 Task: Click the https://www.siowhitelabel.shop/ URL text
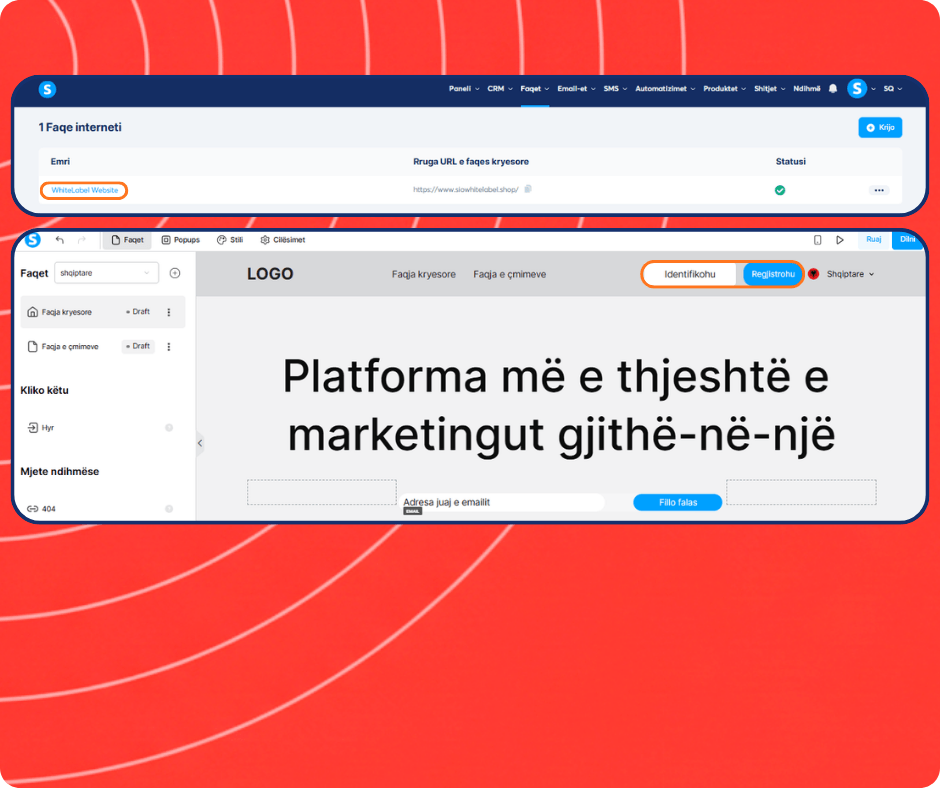(466, 190)
